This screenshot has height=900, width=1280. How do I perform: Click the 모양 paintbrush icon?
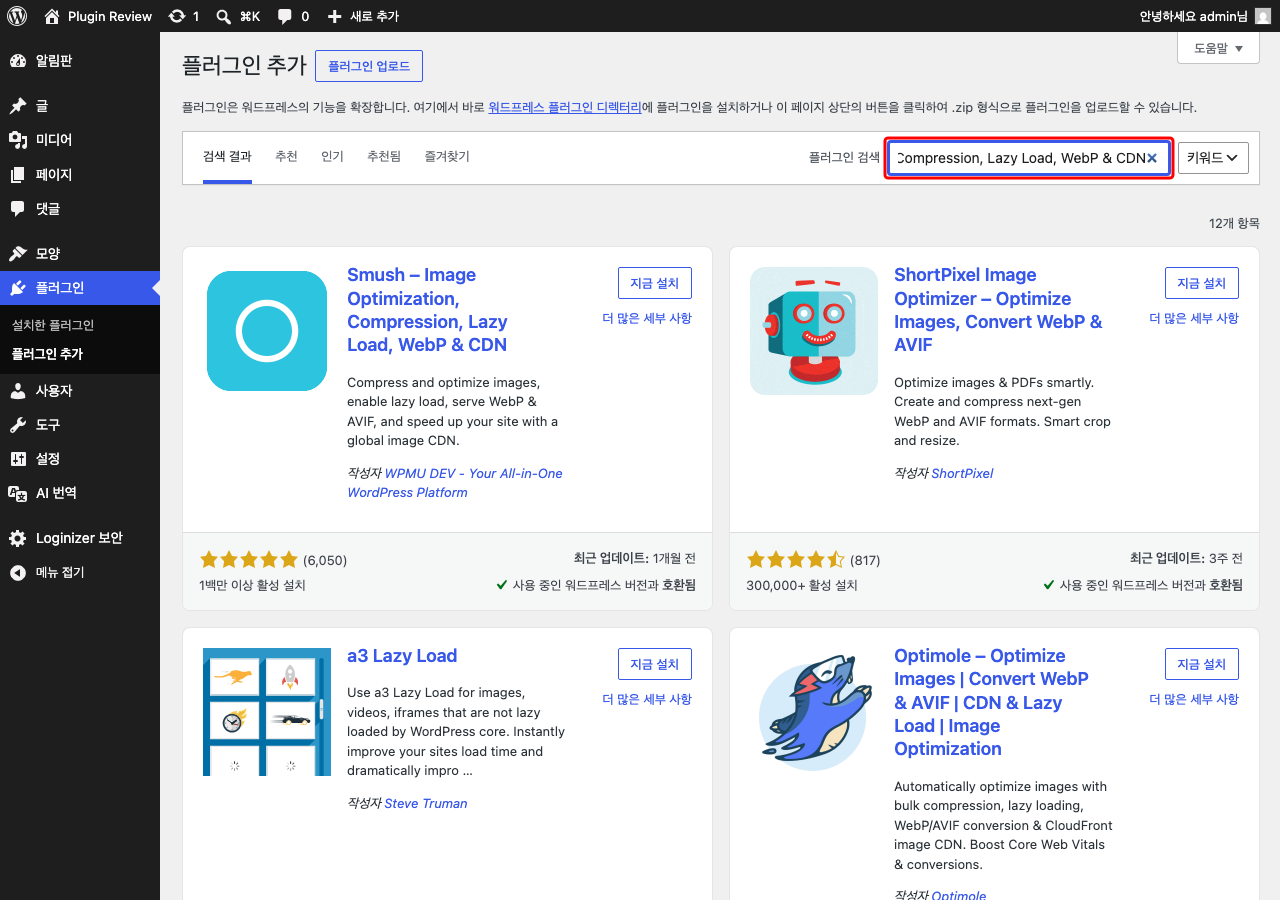coord(18,254)
